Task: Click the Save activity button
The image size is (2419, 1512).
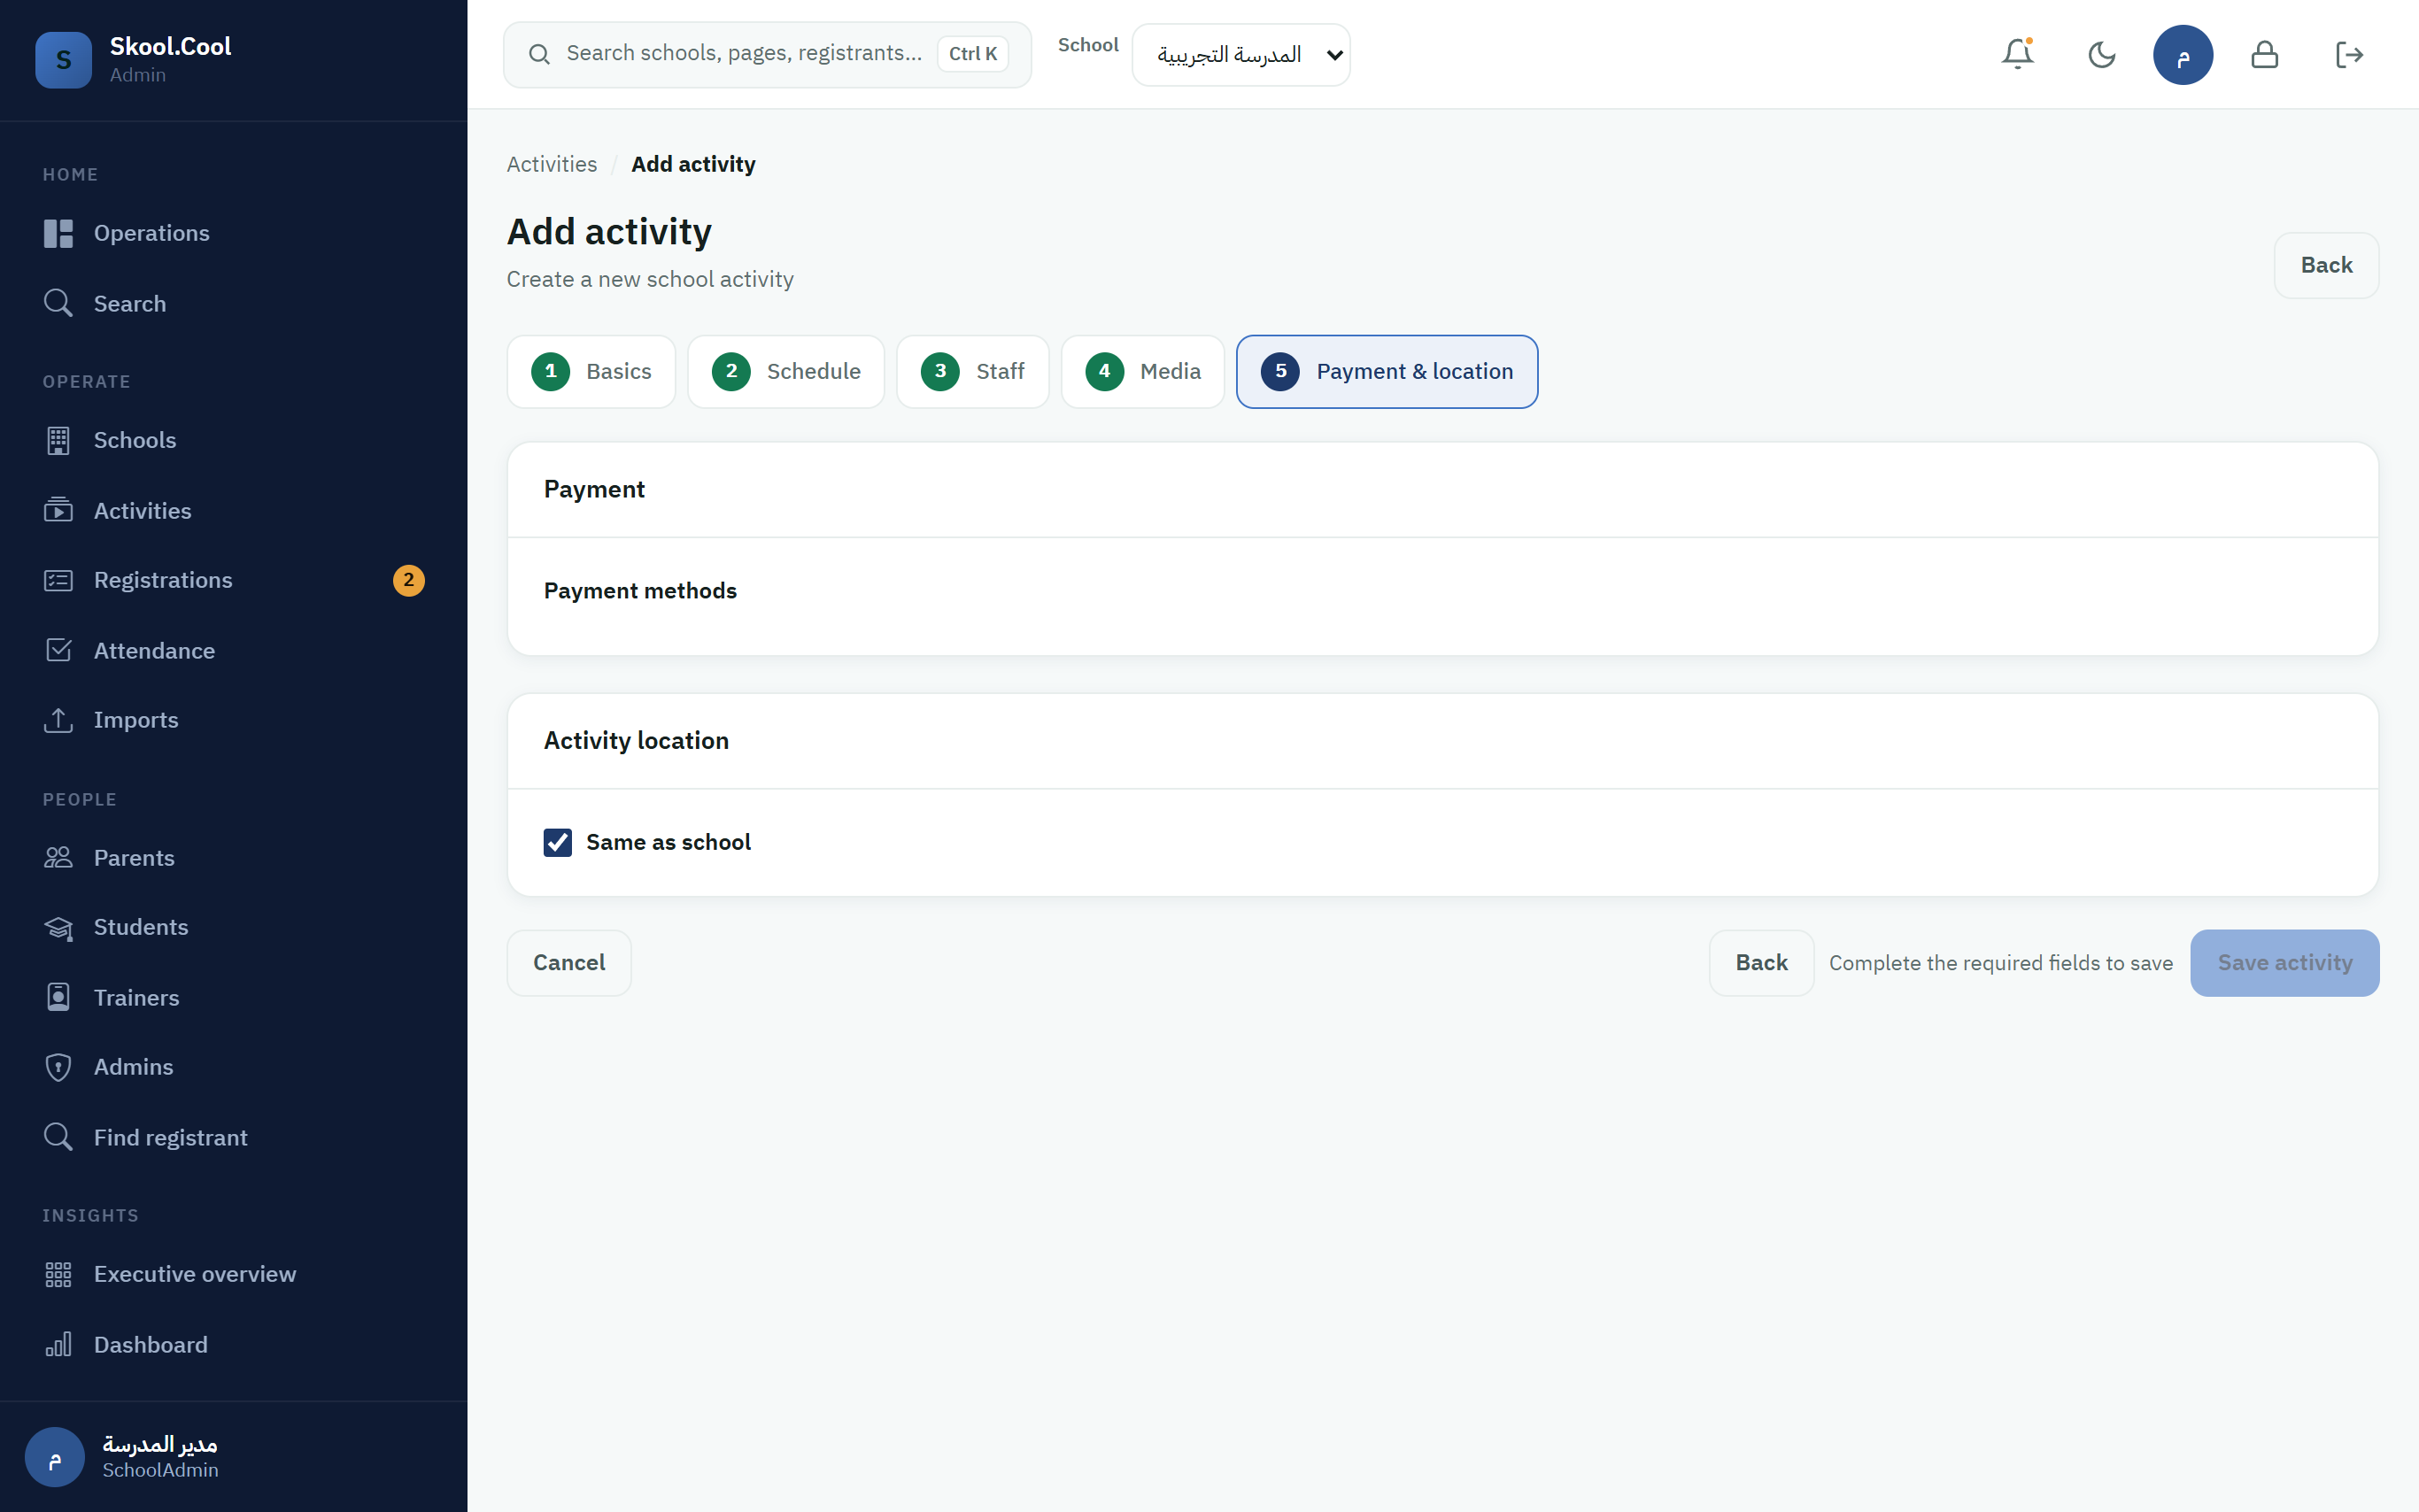Action: point(2284,962)
